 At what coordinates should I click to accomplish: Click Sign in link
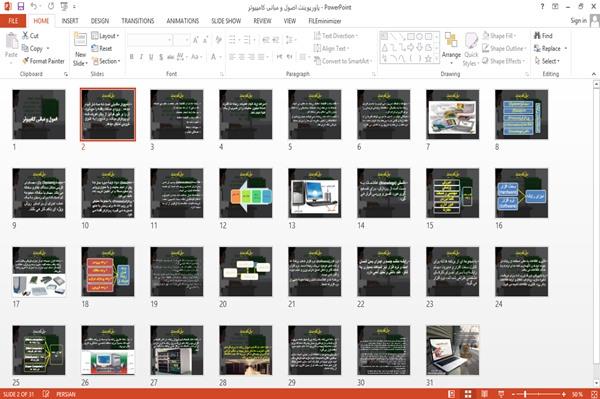[578, 21]
